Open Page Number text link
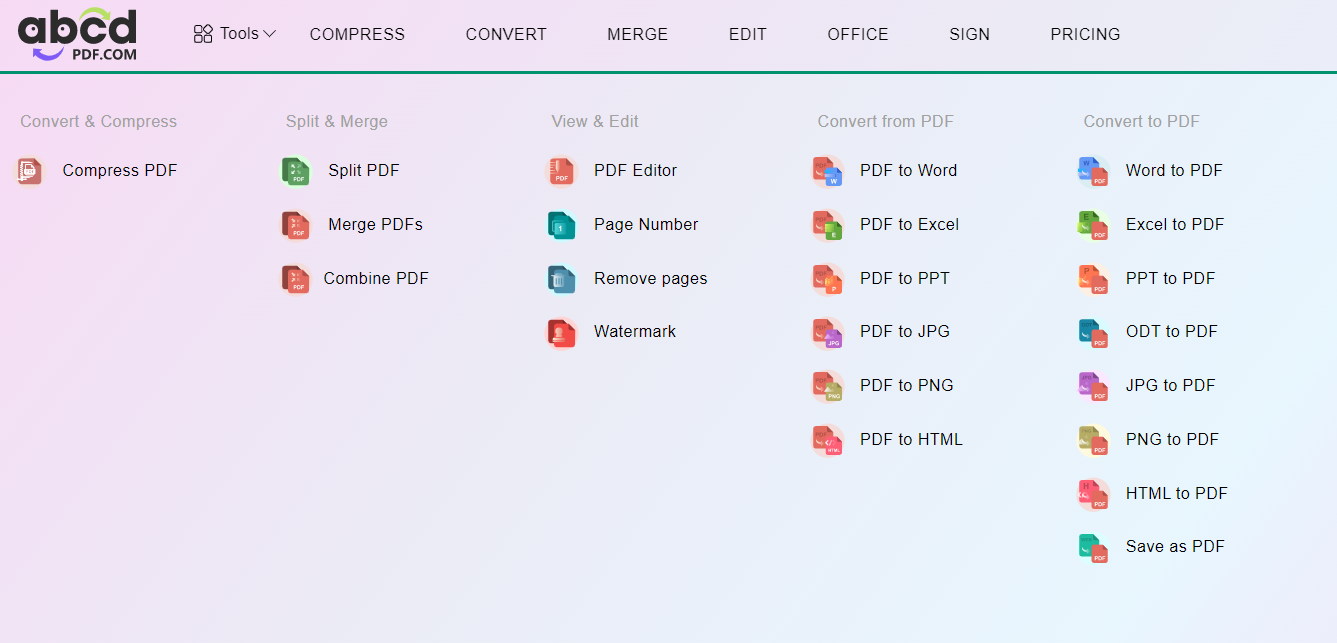The width and height of the screenshot is (1337, 643). point(646,225)
